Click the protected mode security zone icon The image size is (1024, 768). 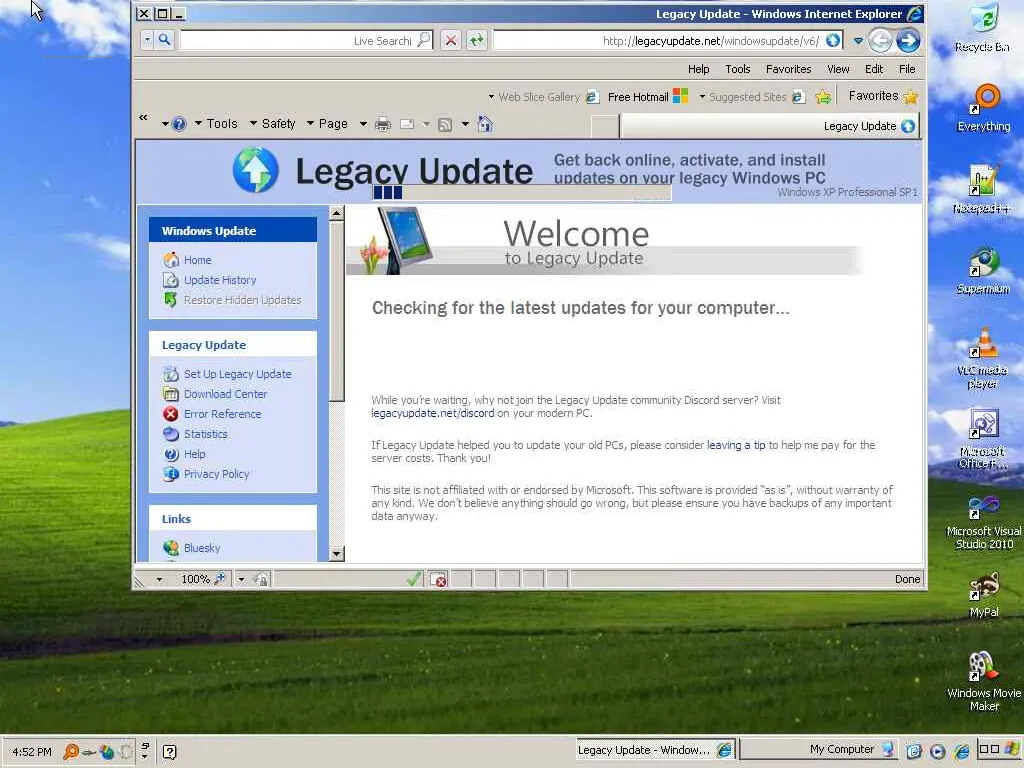[x=261, y=579]
